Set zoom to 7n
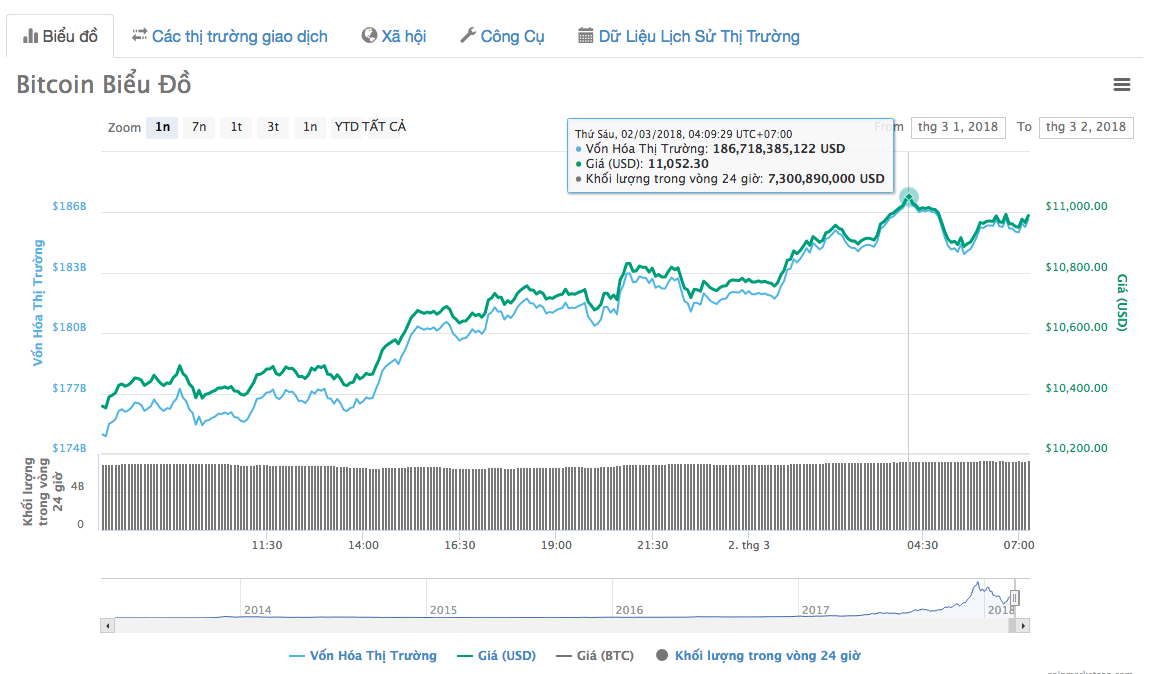The width and height of the screenshot is (1164, 674). [199, 127]
